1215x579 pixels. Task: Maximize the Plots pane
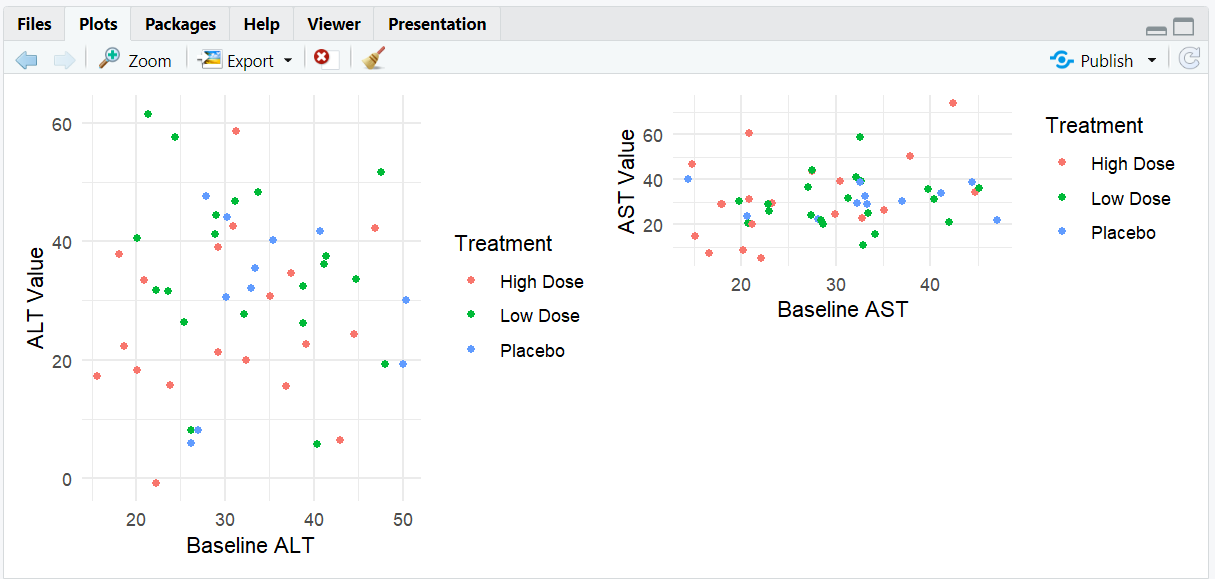pos(1183,28)
